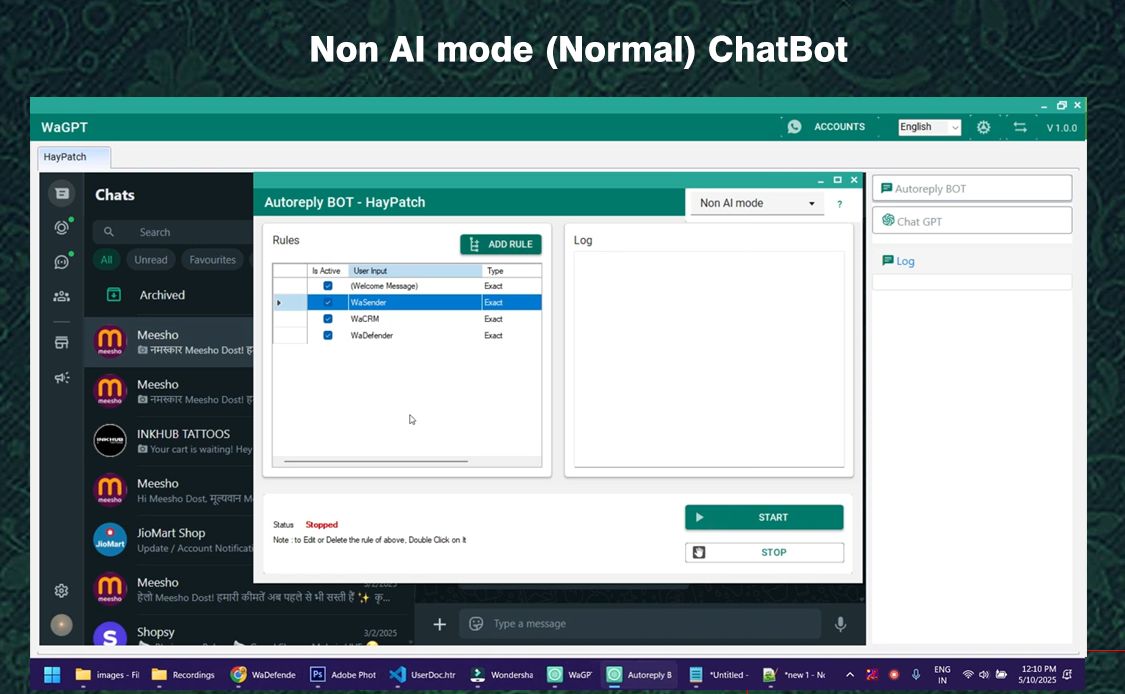
Task: Toggle Is Active for WaCRM rule
Action: coord(328,319)
